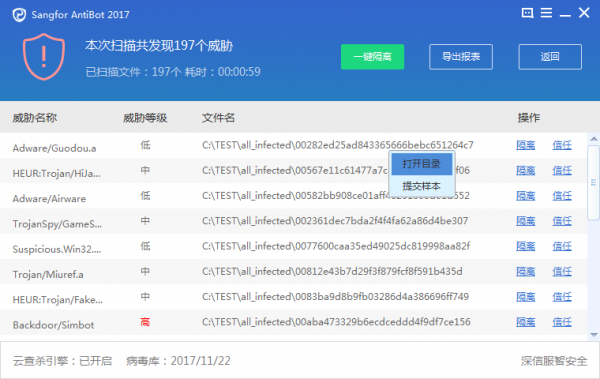Trust the TrojanSpy/GameS... file

562,221
